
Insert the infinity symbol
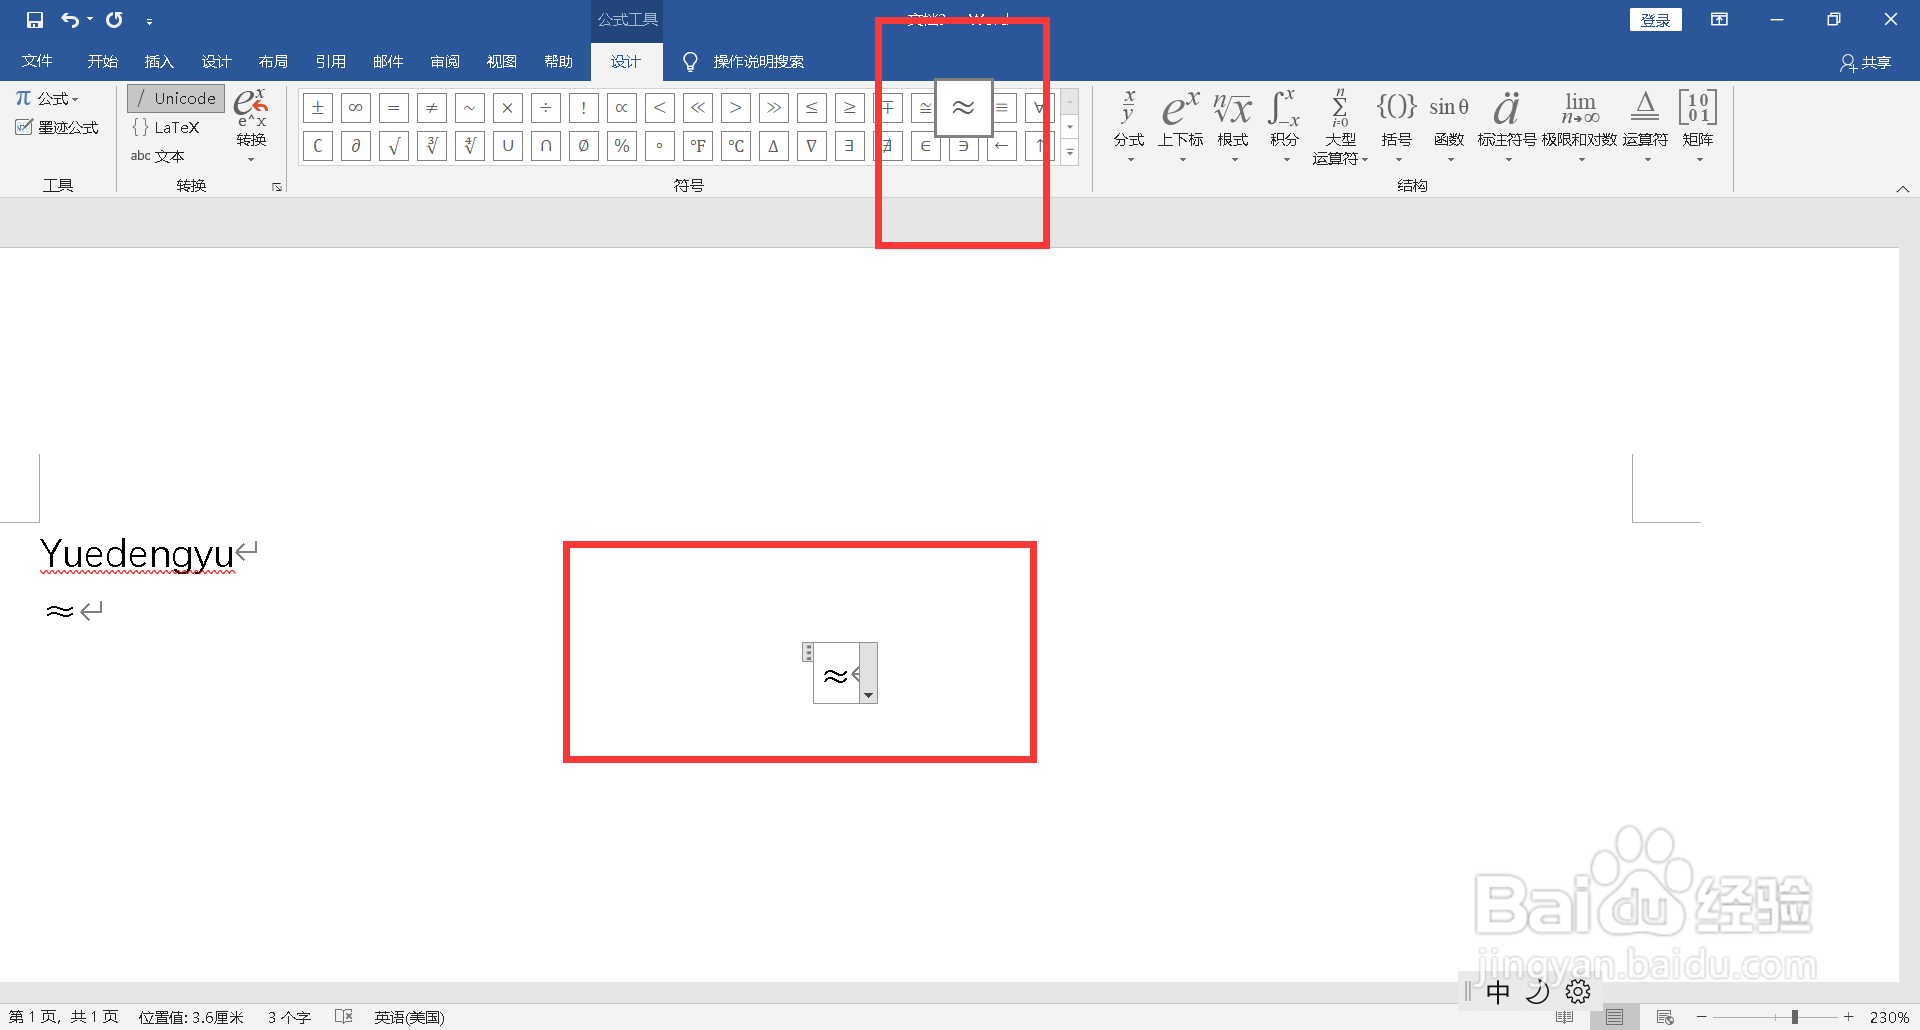point(355,108)
